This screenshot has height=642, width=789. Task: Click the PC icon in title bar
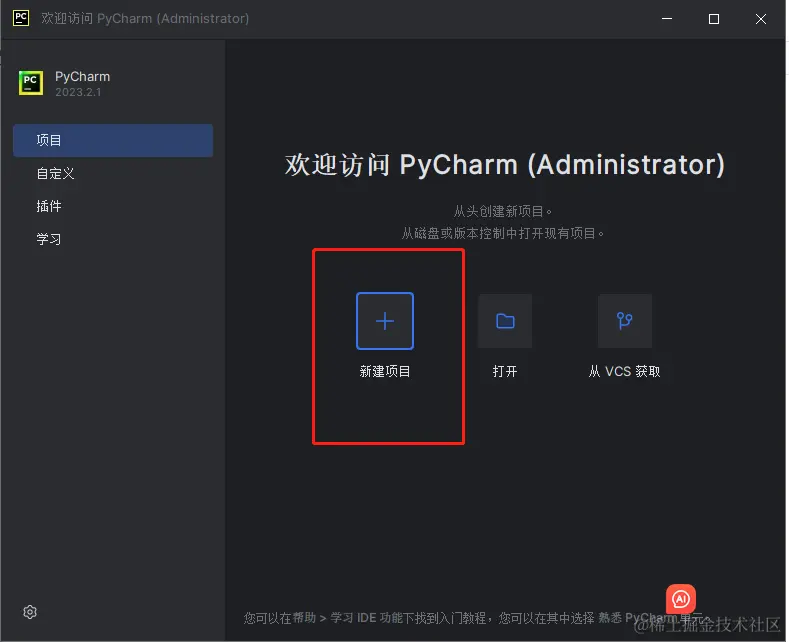(21, 18)
